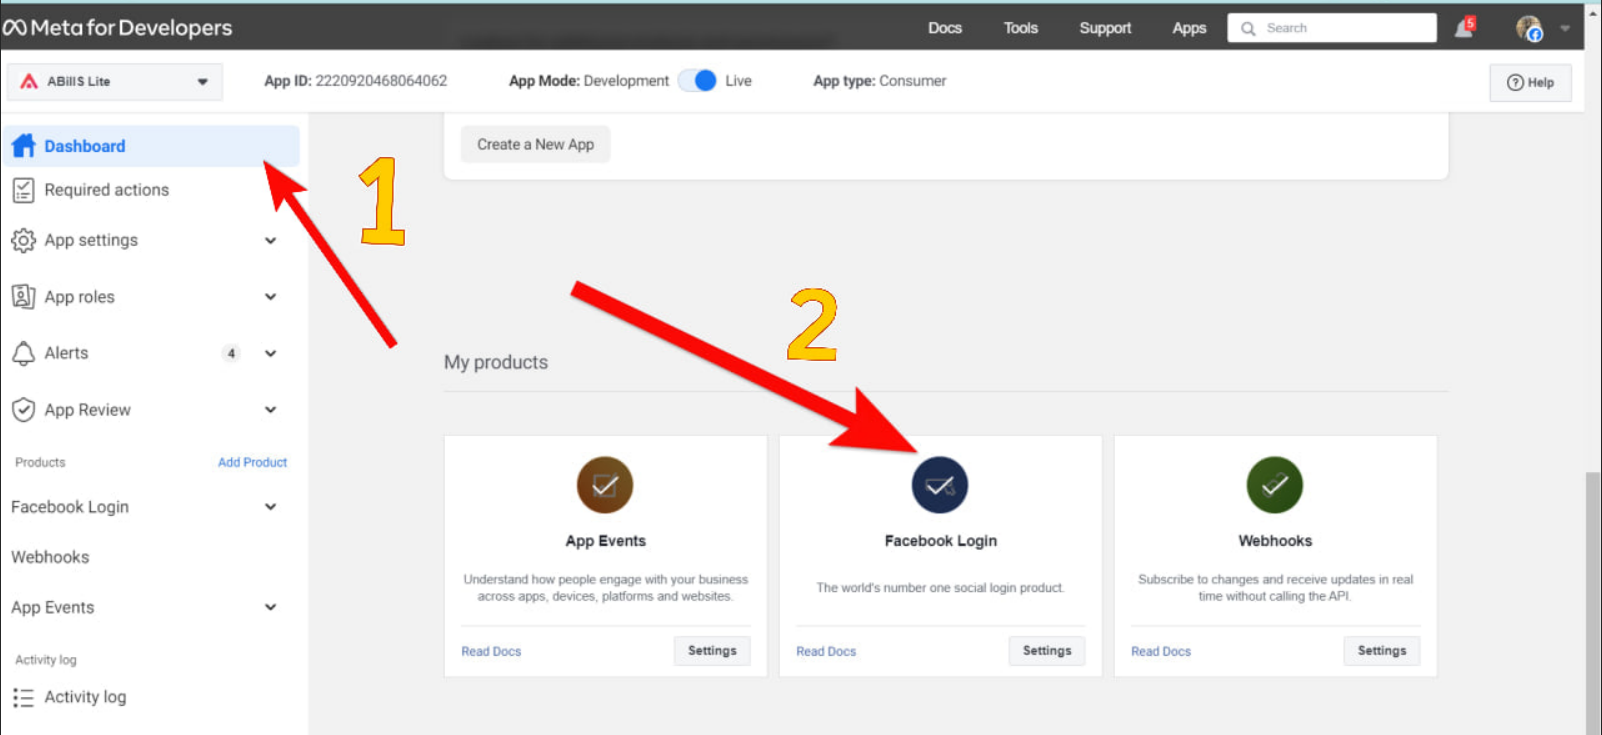
Task: Click the Meta for Developers logo
Action: click(x=118, y=28)
